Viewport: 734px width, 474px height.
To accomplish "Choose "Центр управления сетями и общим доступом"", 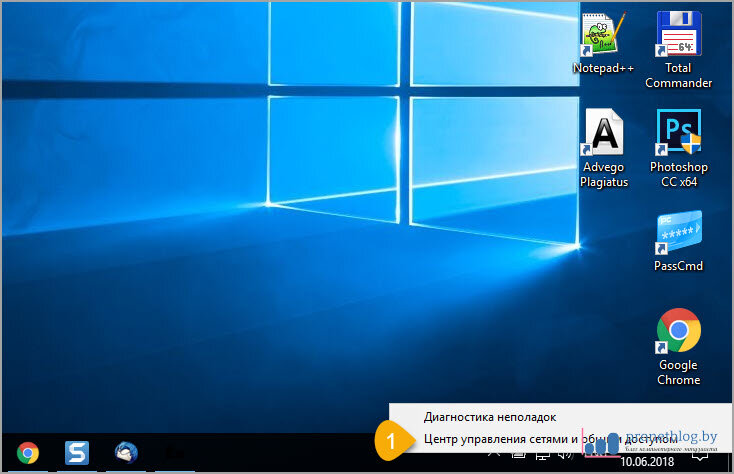I will (551, 439).
